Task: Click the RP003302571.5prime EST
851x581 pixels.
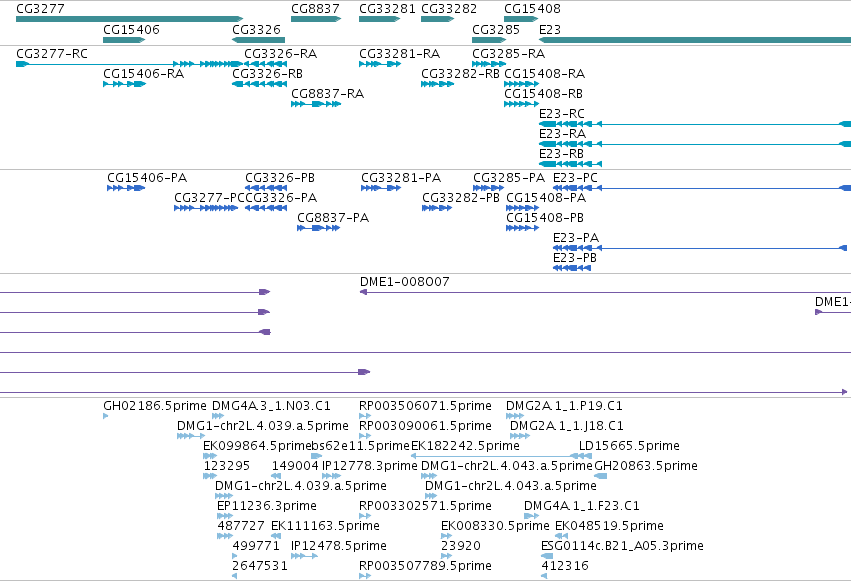Action: [x=365, y=516]
